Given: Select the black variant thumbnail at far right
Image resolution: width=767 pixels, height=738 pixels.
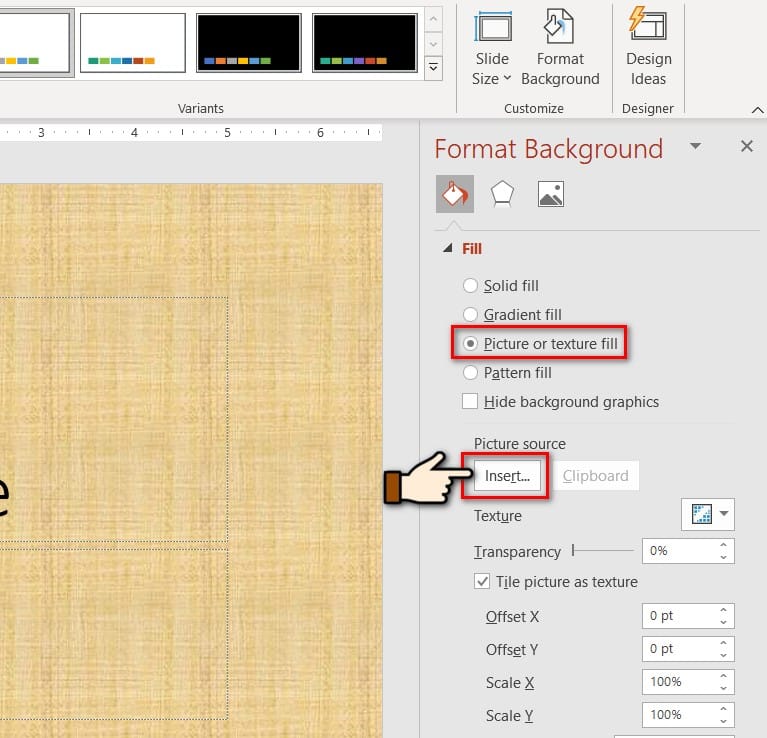Looking at the screenshot, I should tap(364, 43).
